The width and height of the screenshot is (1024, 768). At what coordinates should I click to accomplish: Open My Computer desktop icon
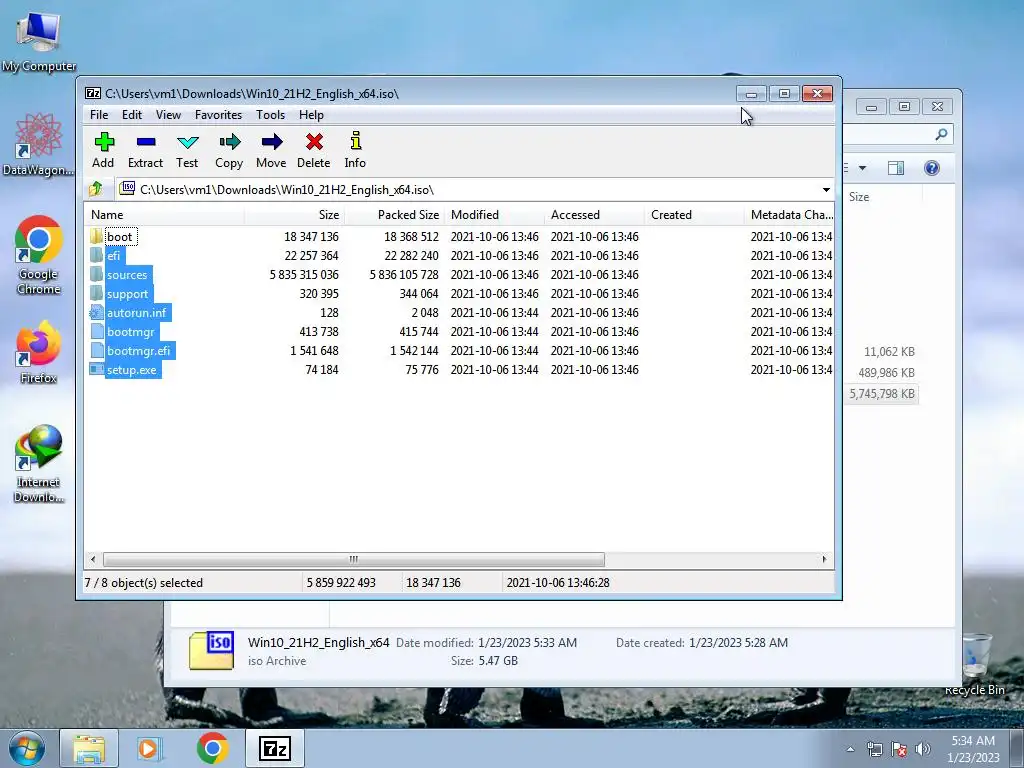[x=39, y=40]
